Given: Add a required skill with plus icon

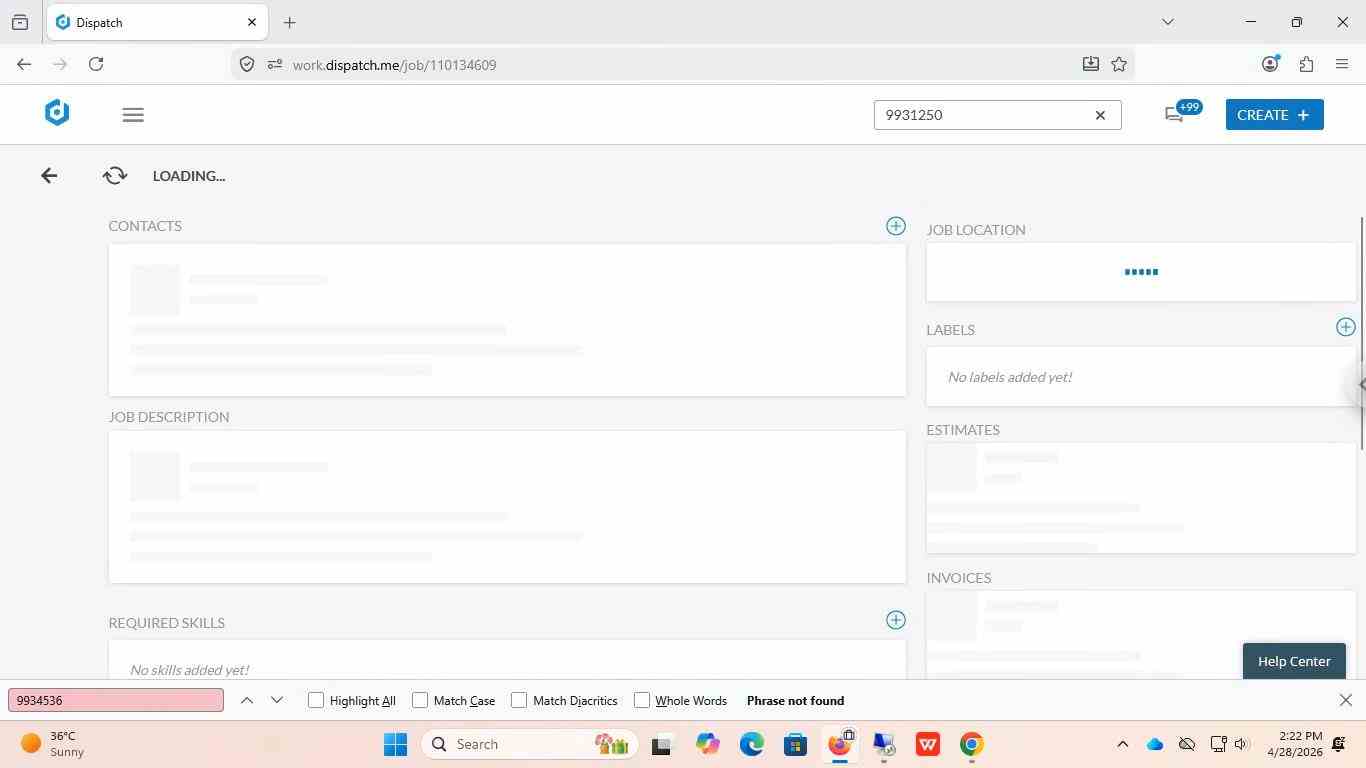Looking at the screenshot, I should tap(896, 620).
